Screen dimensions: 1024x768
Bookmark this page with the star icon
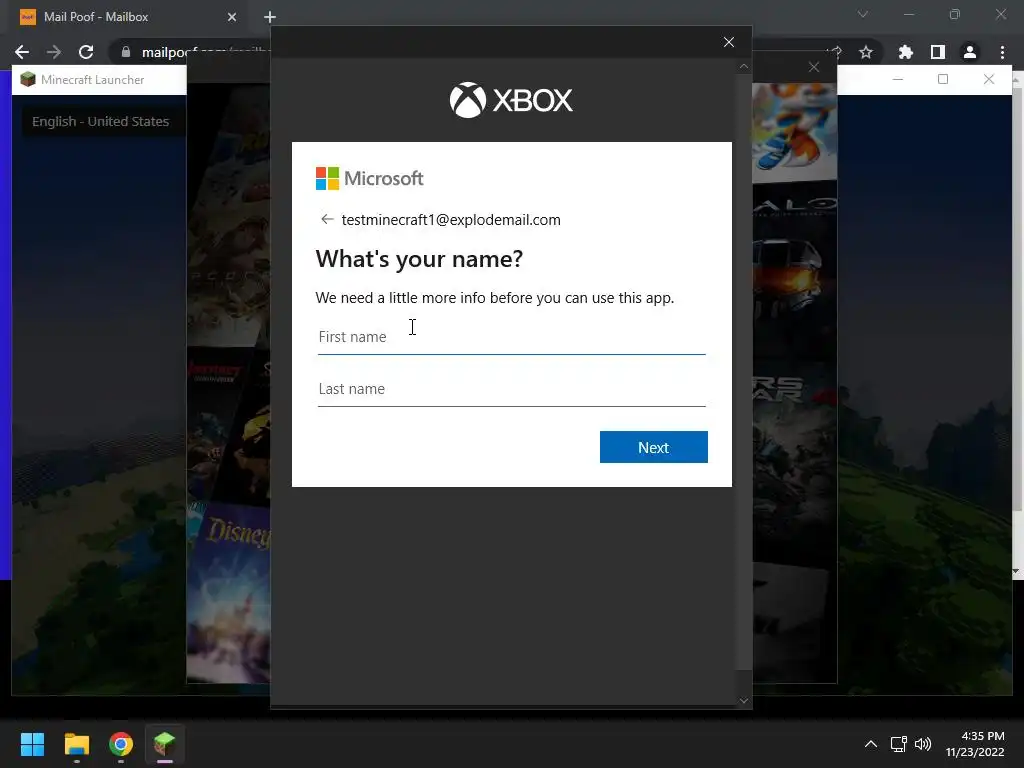click(x=866, y=52)
